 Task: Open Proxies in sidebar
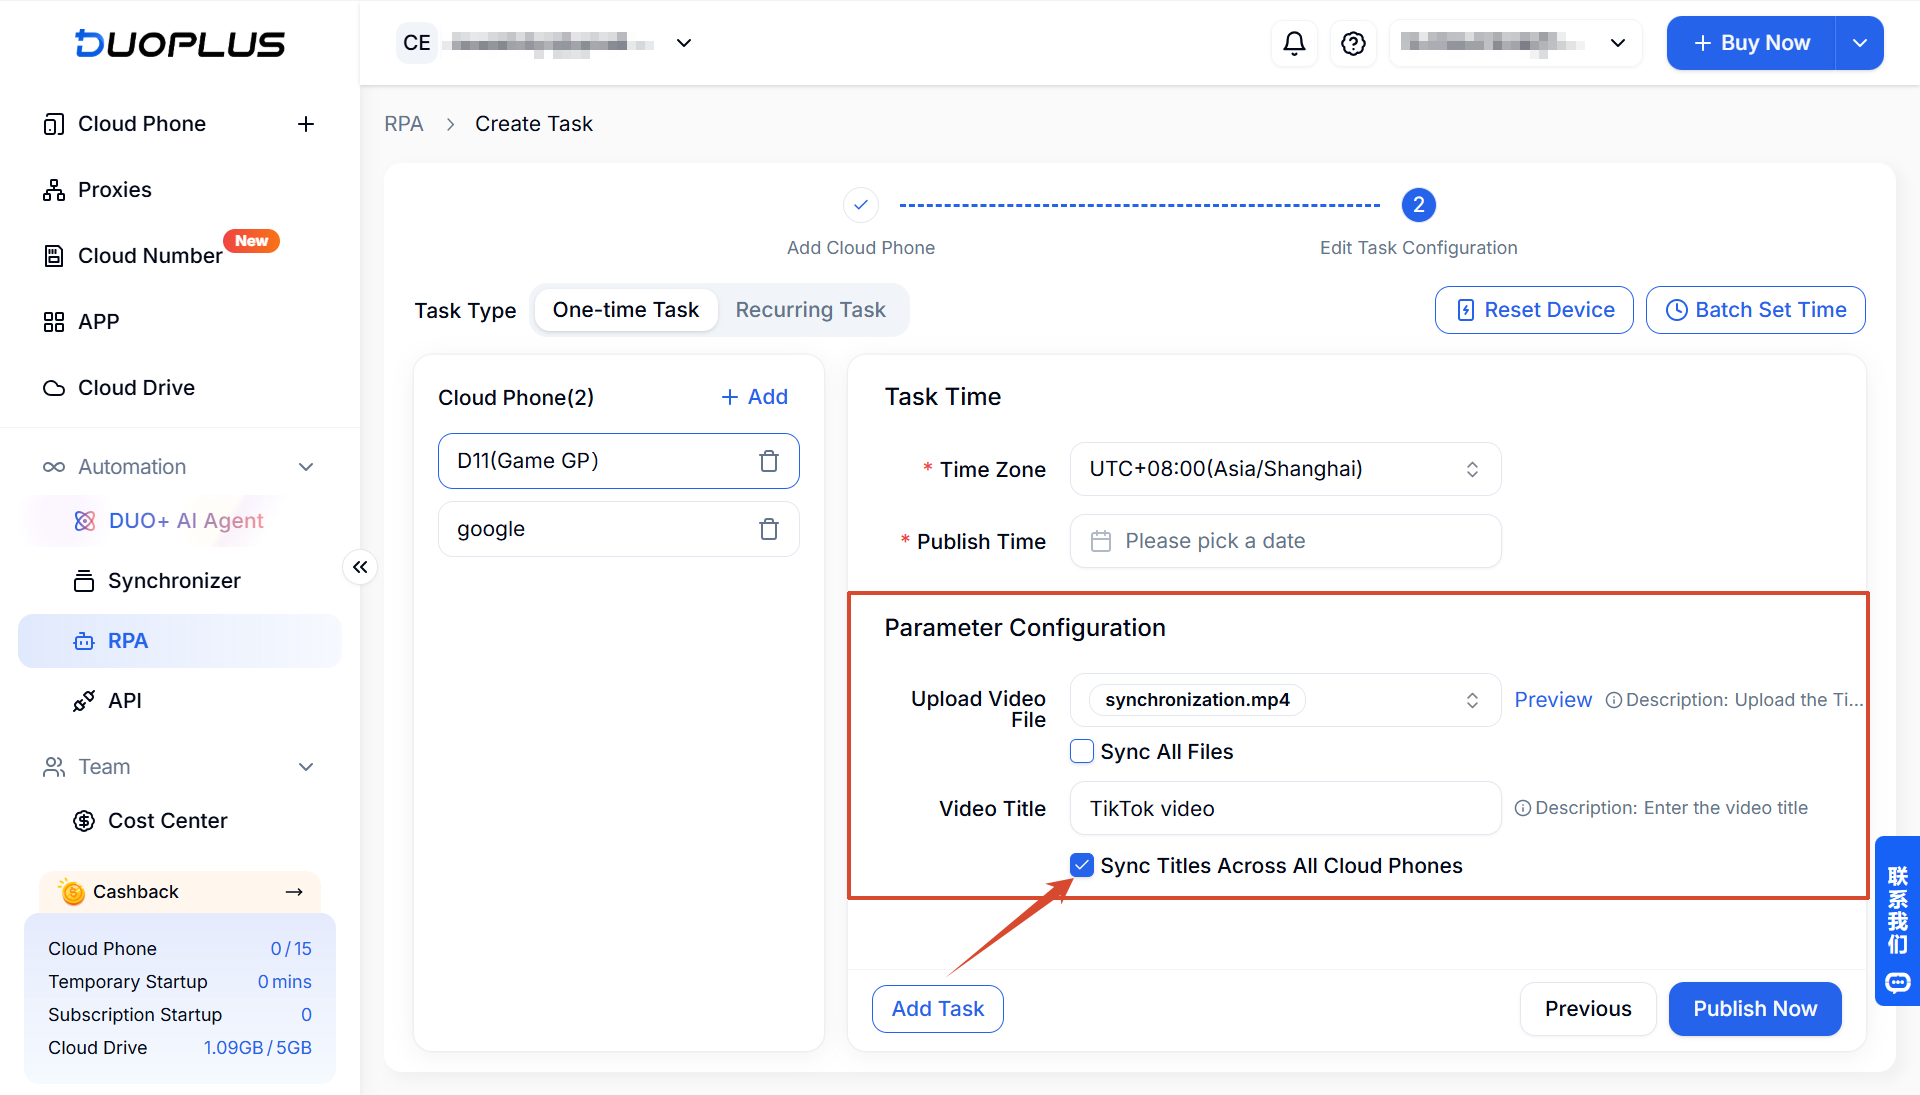[115, 190]
